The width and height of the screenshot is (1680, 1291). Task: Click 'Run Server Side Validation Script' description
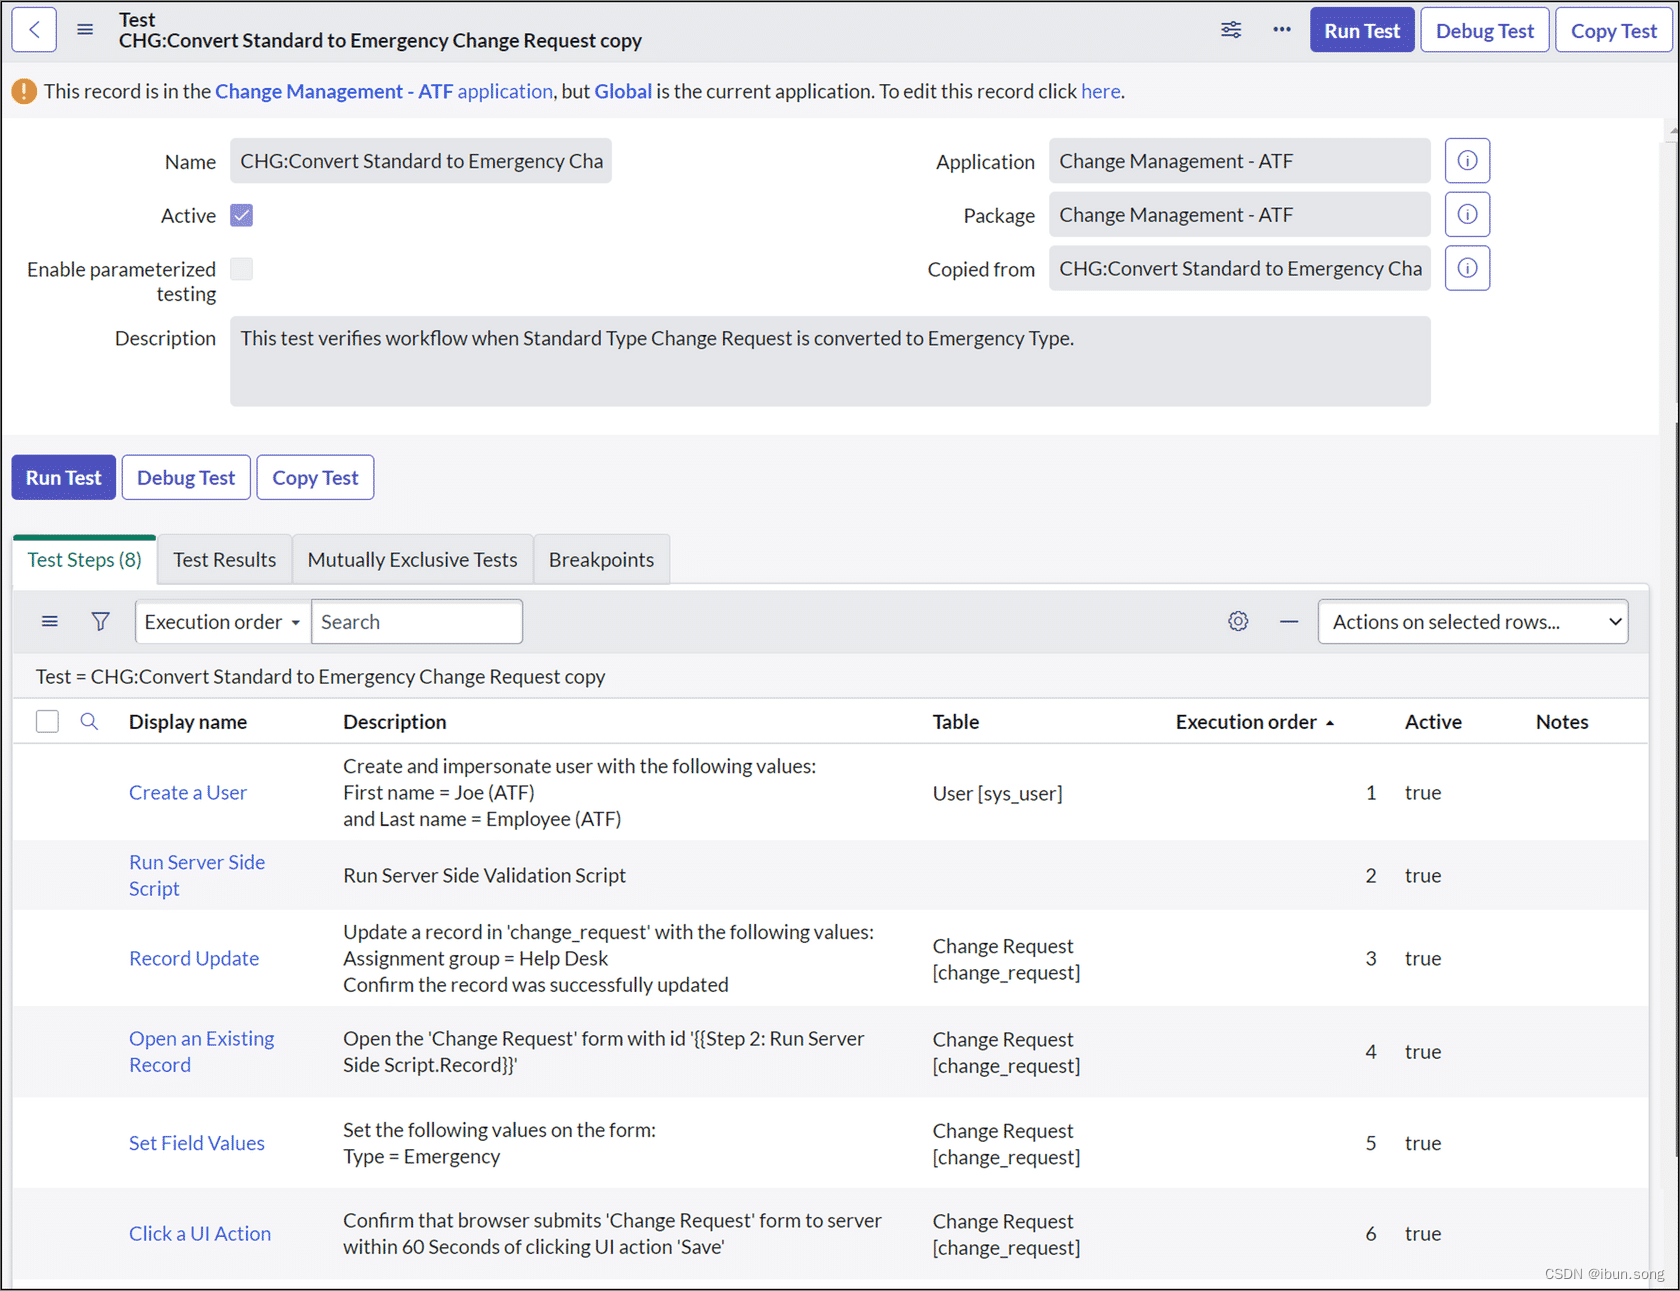point(485,876)
